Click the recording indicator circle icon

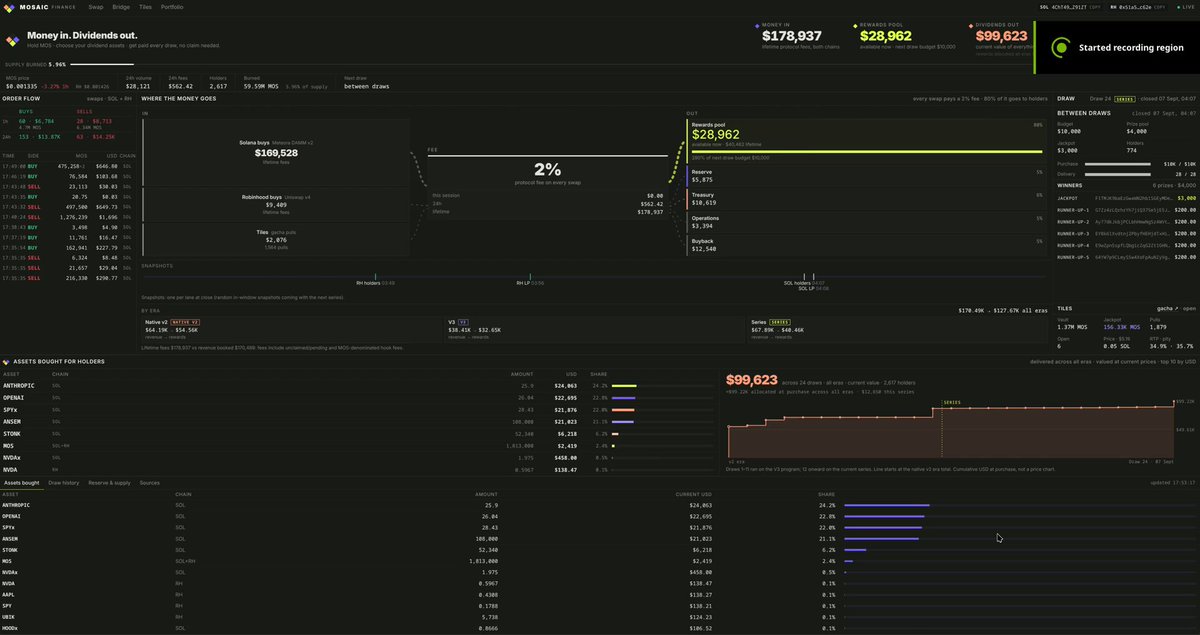pyautogui.click(x=1061, y=47)
